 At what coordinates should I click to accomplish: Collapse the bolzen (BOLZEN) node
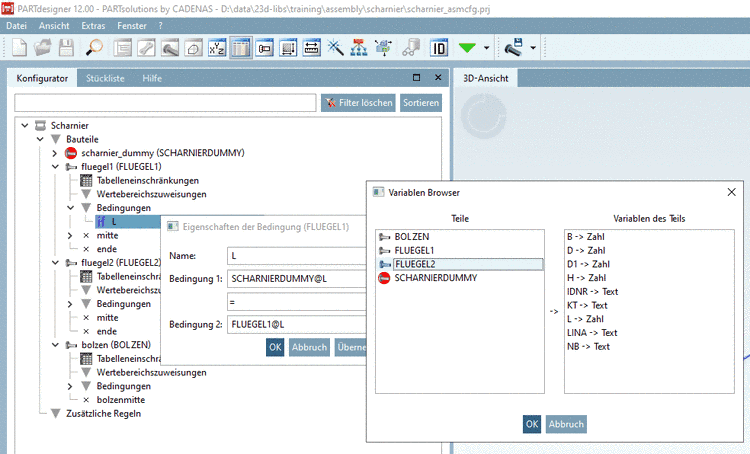click(55, 345)
